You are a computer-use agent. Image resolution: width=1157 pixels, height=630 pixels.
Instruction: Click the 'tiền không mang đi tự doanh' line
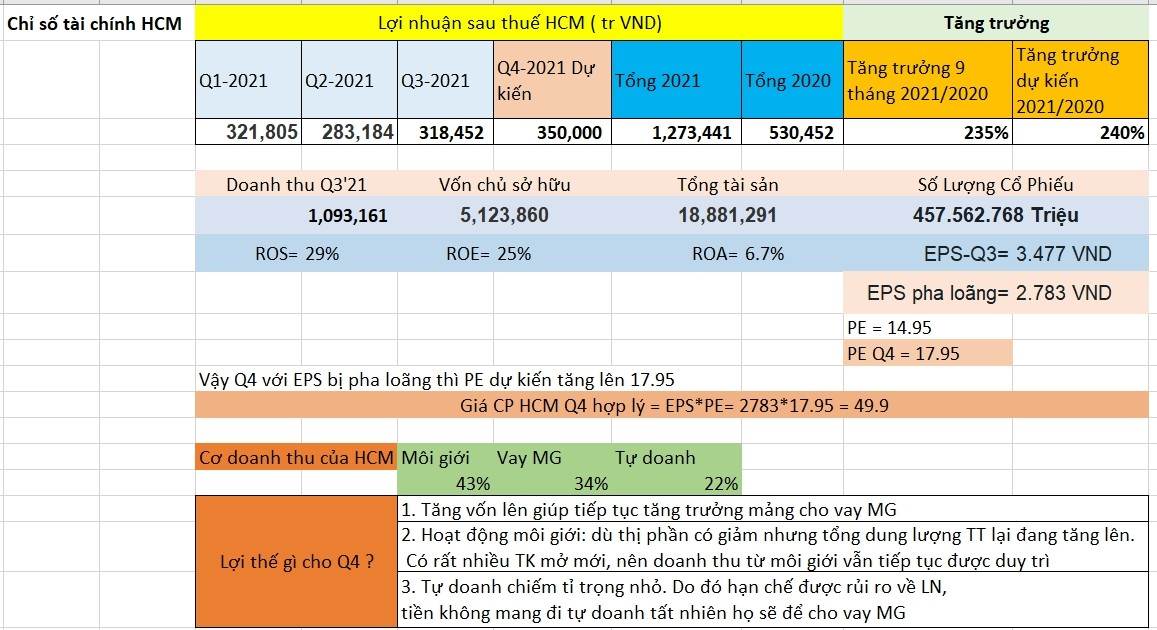653,613
